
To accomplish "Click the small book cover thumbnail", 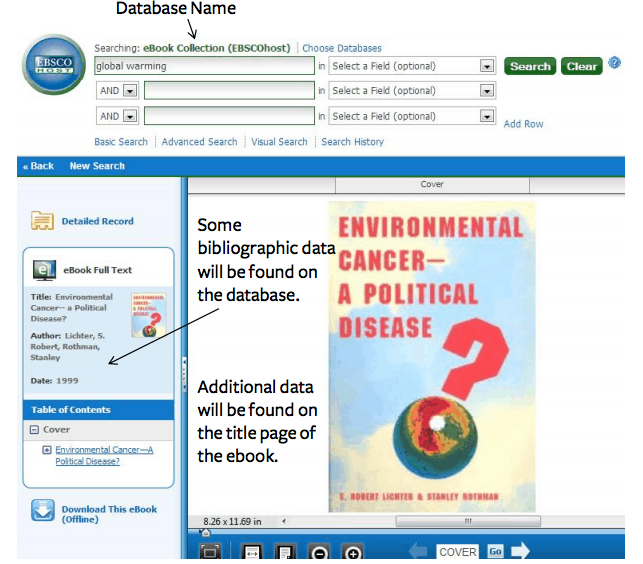I will click(148, 315).
